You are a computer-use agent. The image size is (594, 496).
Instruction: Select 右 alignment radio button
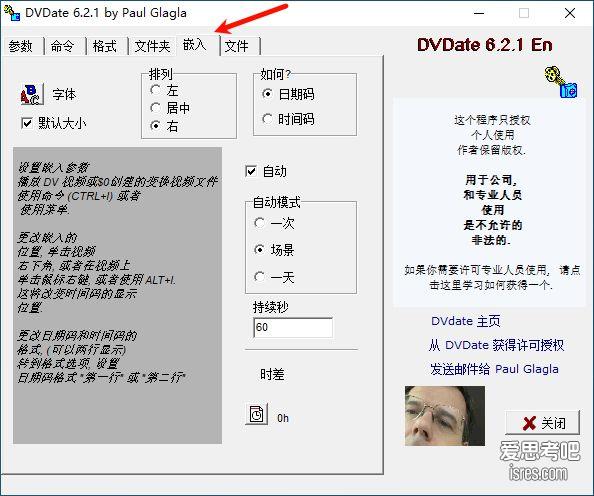click(155, 126)
